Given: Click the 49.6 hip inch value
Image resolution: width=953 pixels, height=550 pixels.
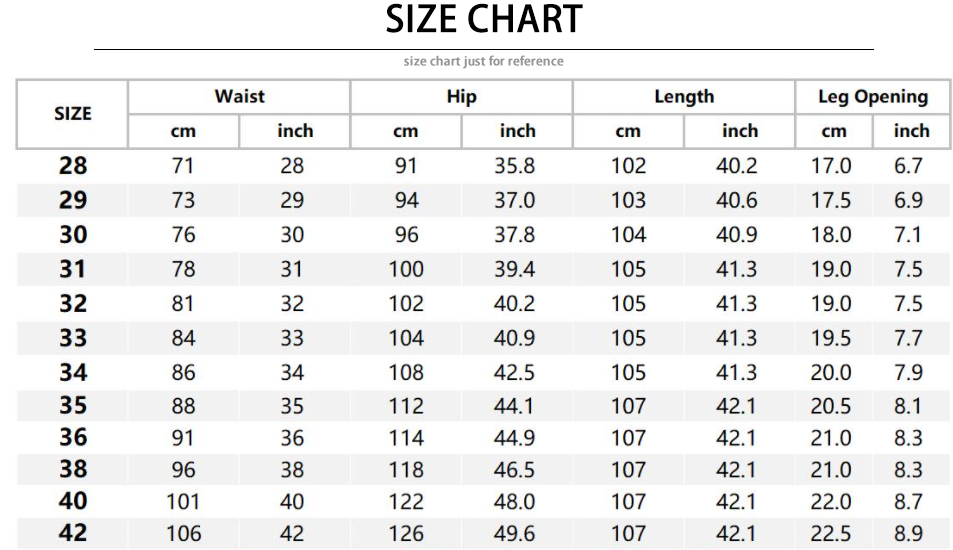Looking at the screenshot, I should [x=514, y=534].
